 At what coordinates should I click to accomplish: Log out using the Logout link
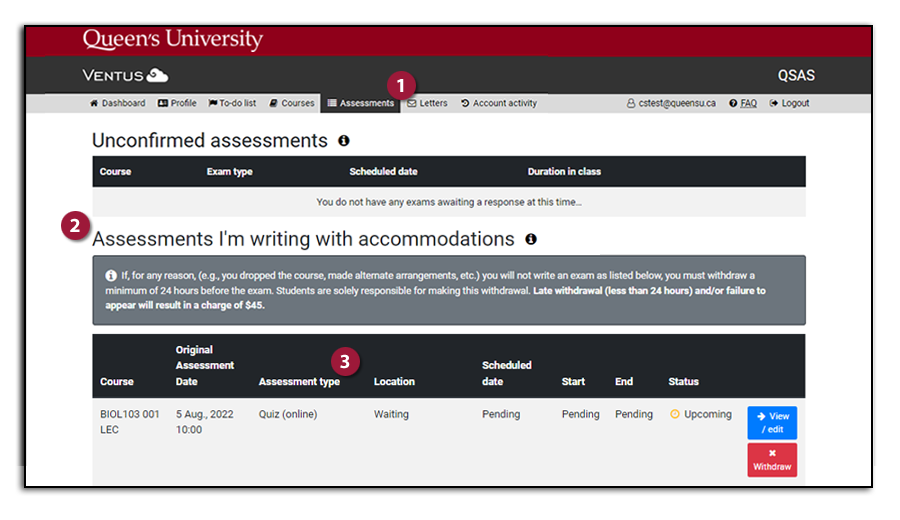point(790,103)
